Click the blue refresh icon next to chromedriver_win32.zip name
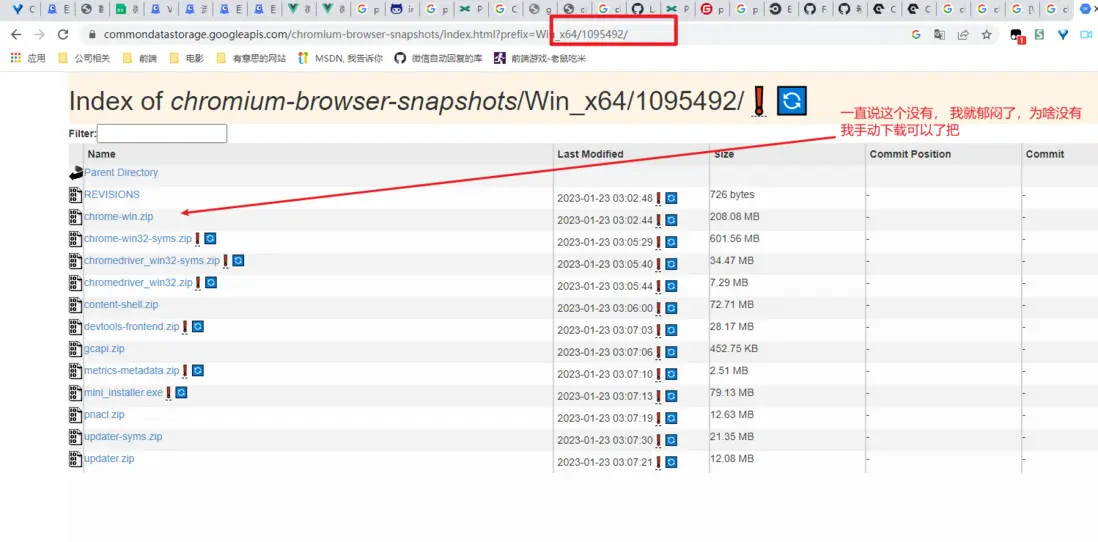Image resolution: width=1098 pixels, height=542 pixels. point(211,282)
